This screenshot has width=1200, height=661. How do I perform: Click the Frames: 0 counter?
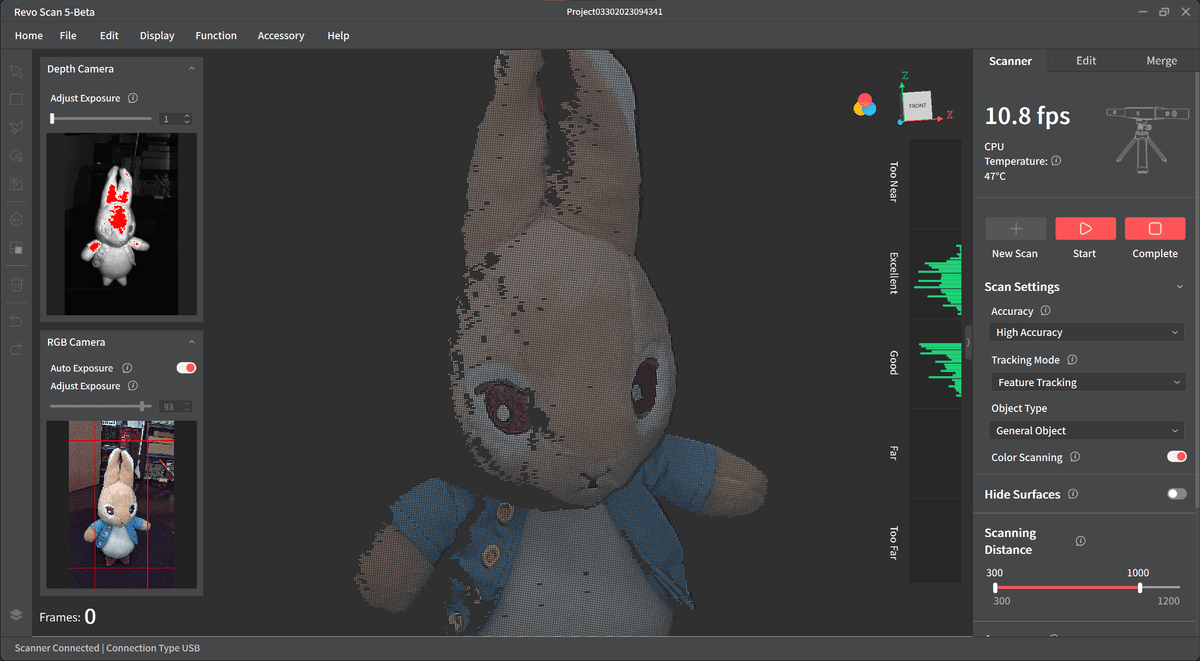(68, 617)
